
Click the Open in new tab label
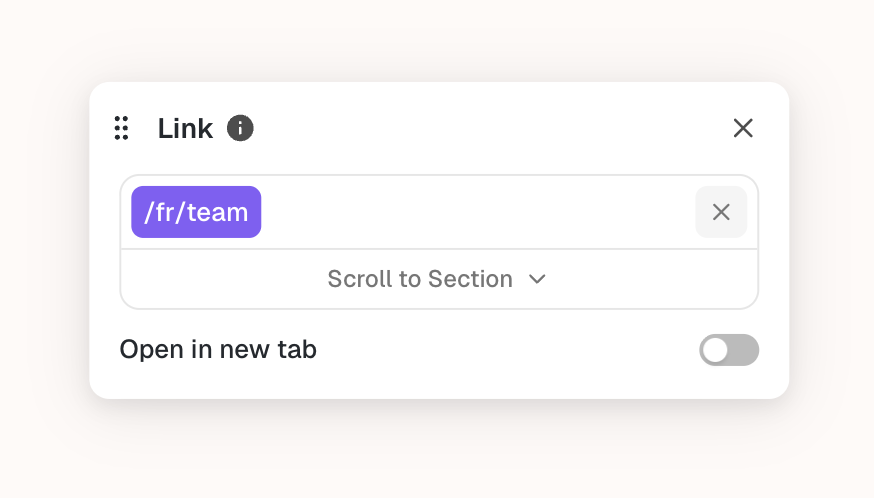(x=218, y=350)
